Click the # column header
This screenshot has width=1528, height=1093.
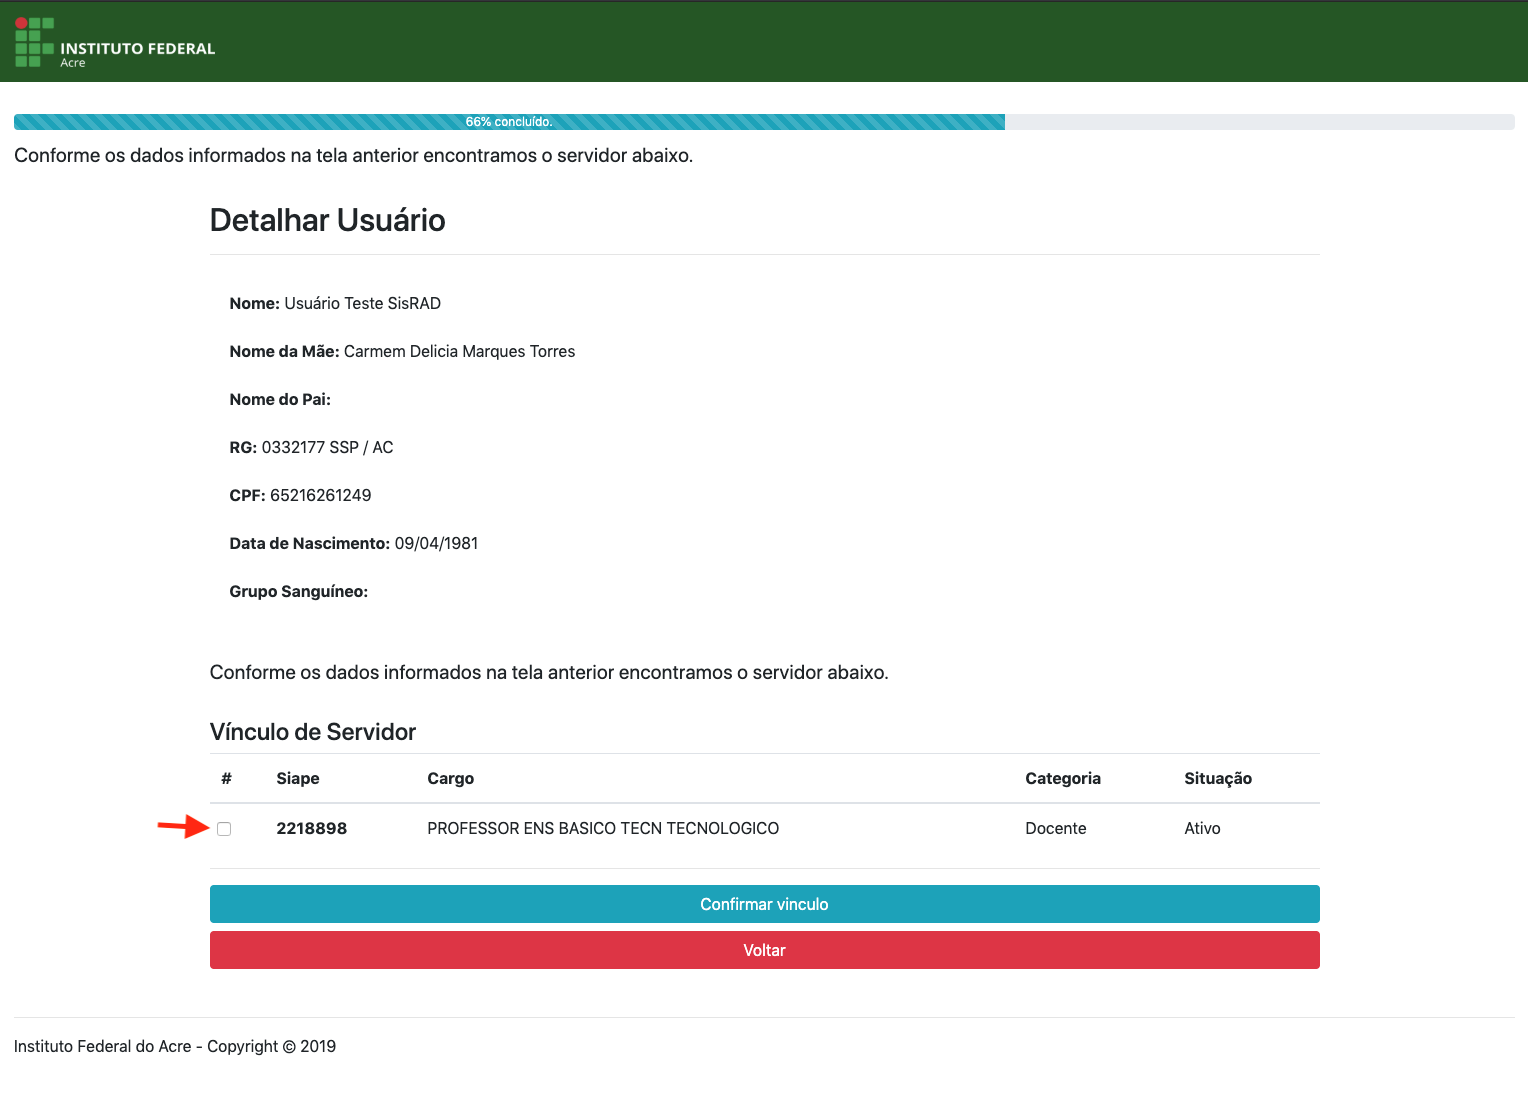(226, 778)
